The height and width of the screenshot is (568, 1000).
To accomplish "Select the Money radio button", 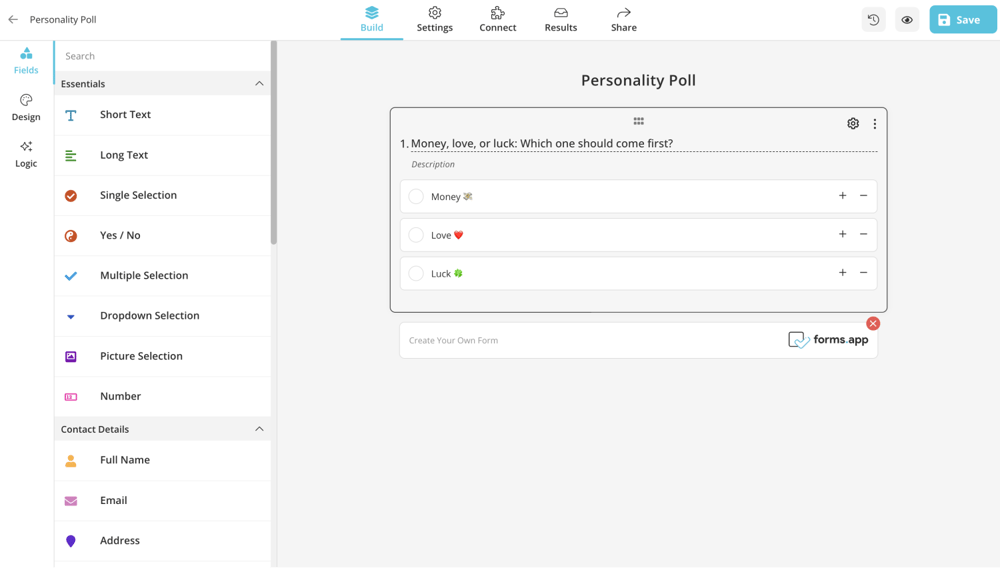I will pos(416,197).
